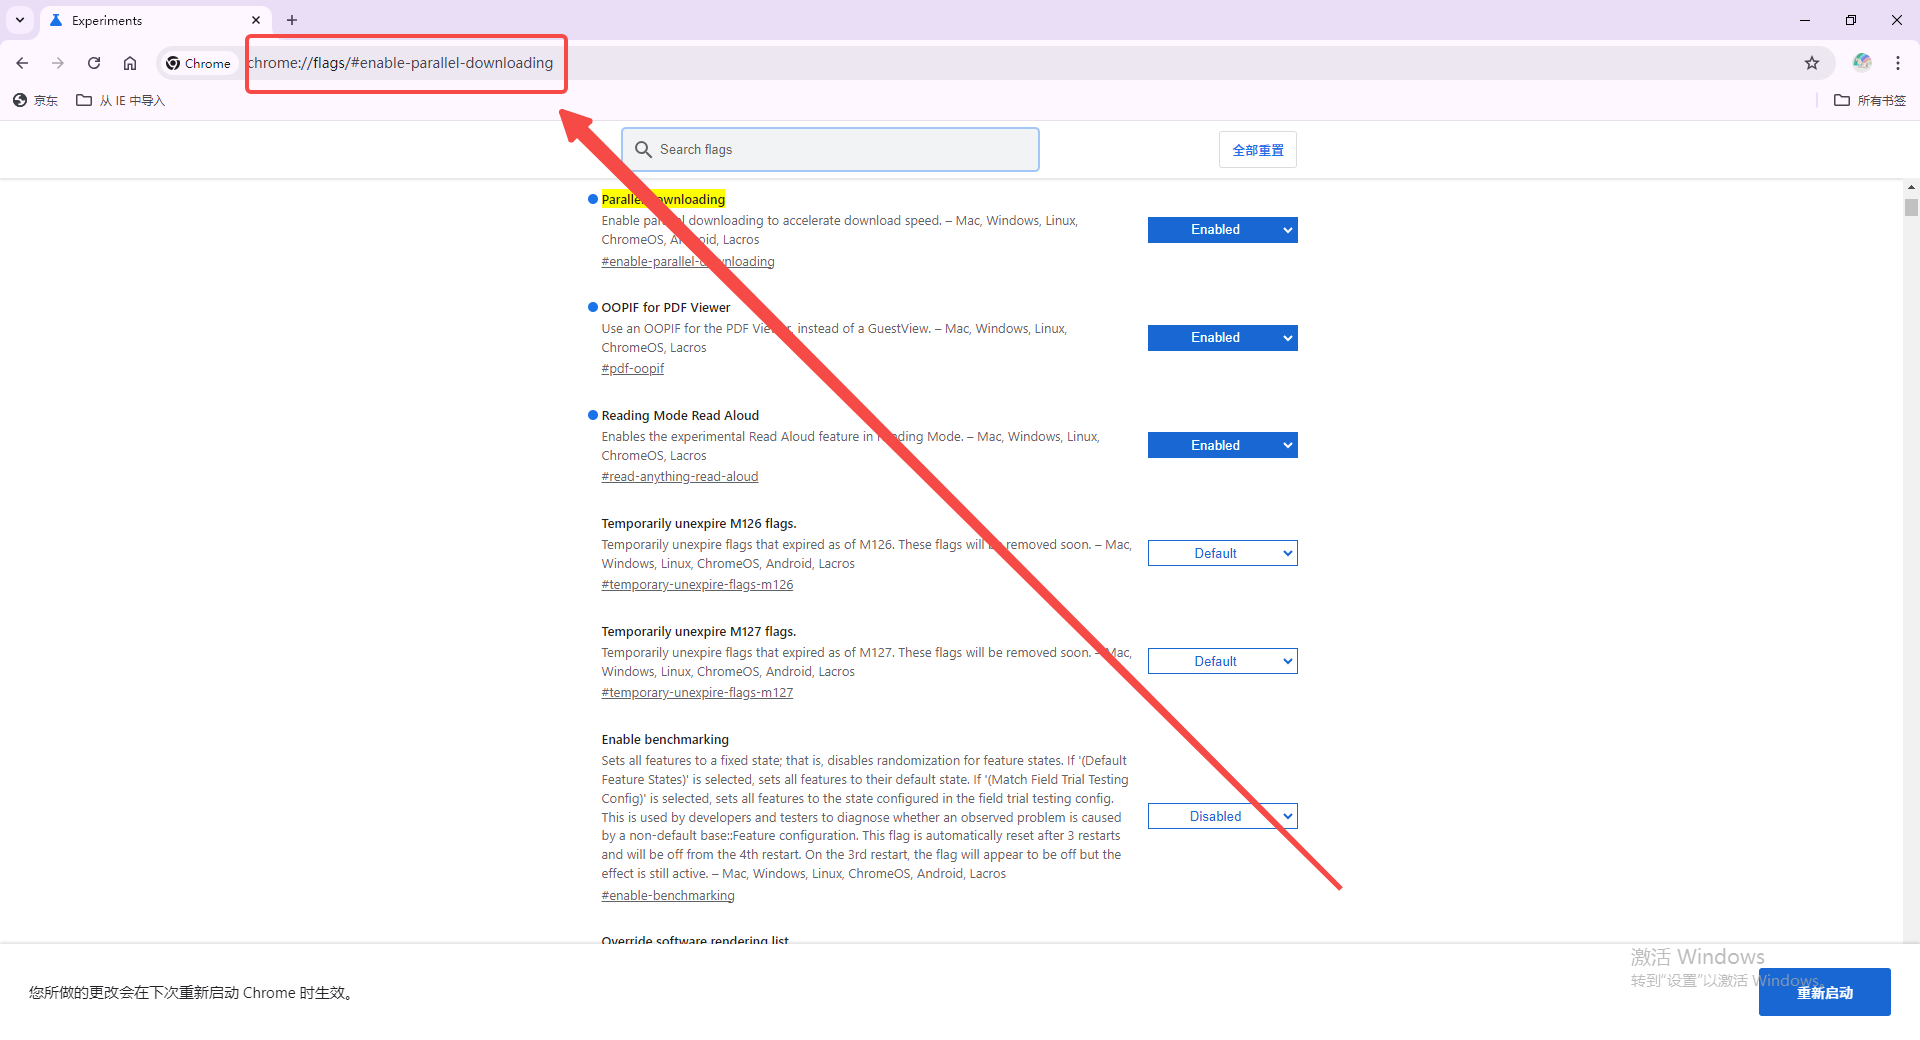Reload the Experiments page
The height and width of the screenshot is (1040, 1920).
pyautogui.click(x=94, y=63)
